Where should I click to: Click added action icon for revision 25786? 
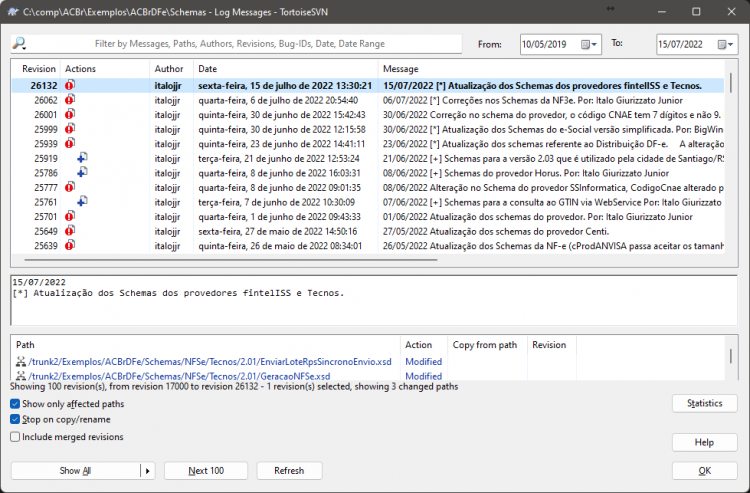click(x=82, y=173)
